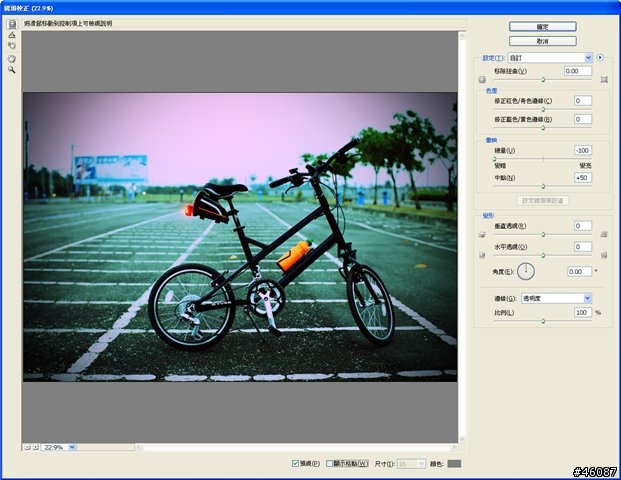Open the settings flyout menu arrow

click(600, 58)
